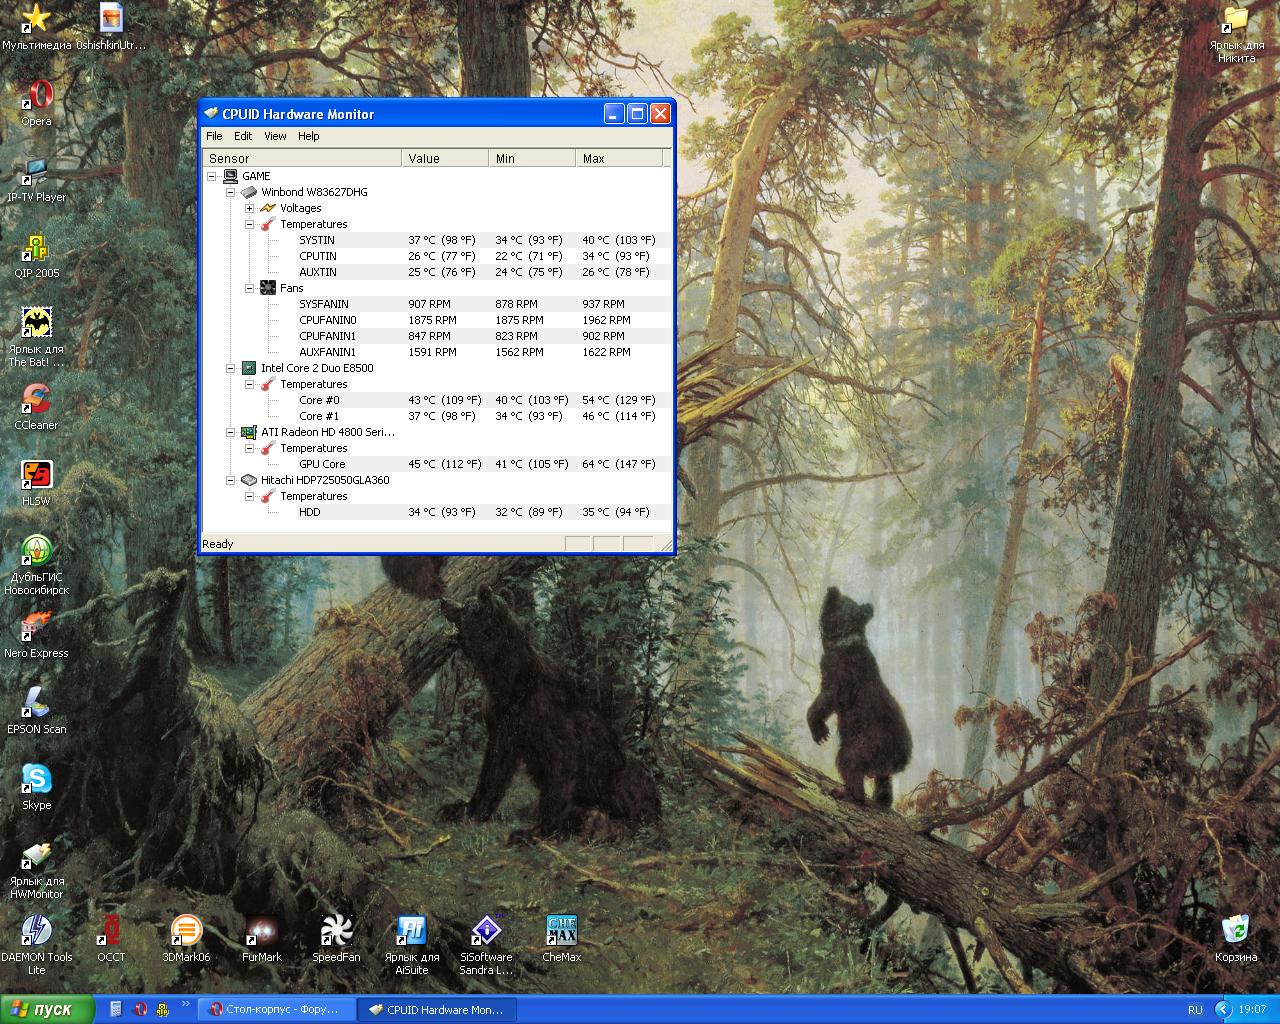Open the Edit menu
The height and width of the screenshot is (1024, 1280).
point(243,136)
